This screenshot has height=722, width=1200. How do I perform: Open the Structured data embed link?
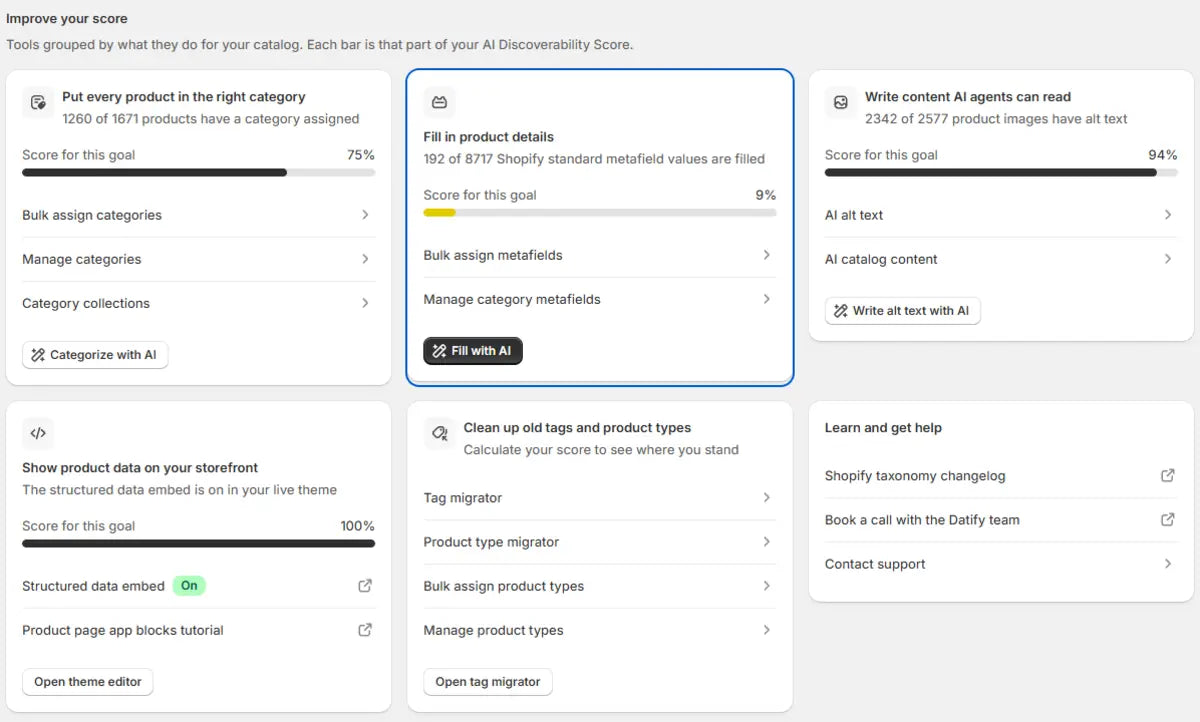pyautogui.click(x=198, y=586)
